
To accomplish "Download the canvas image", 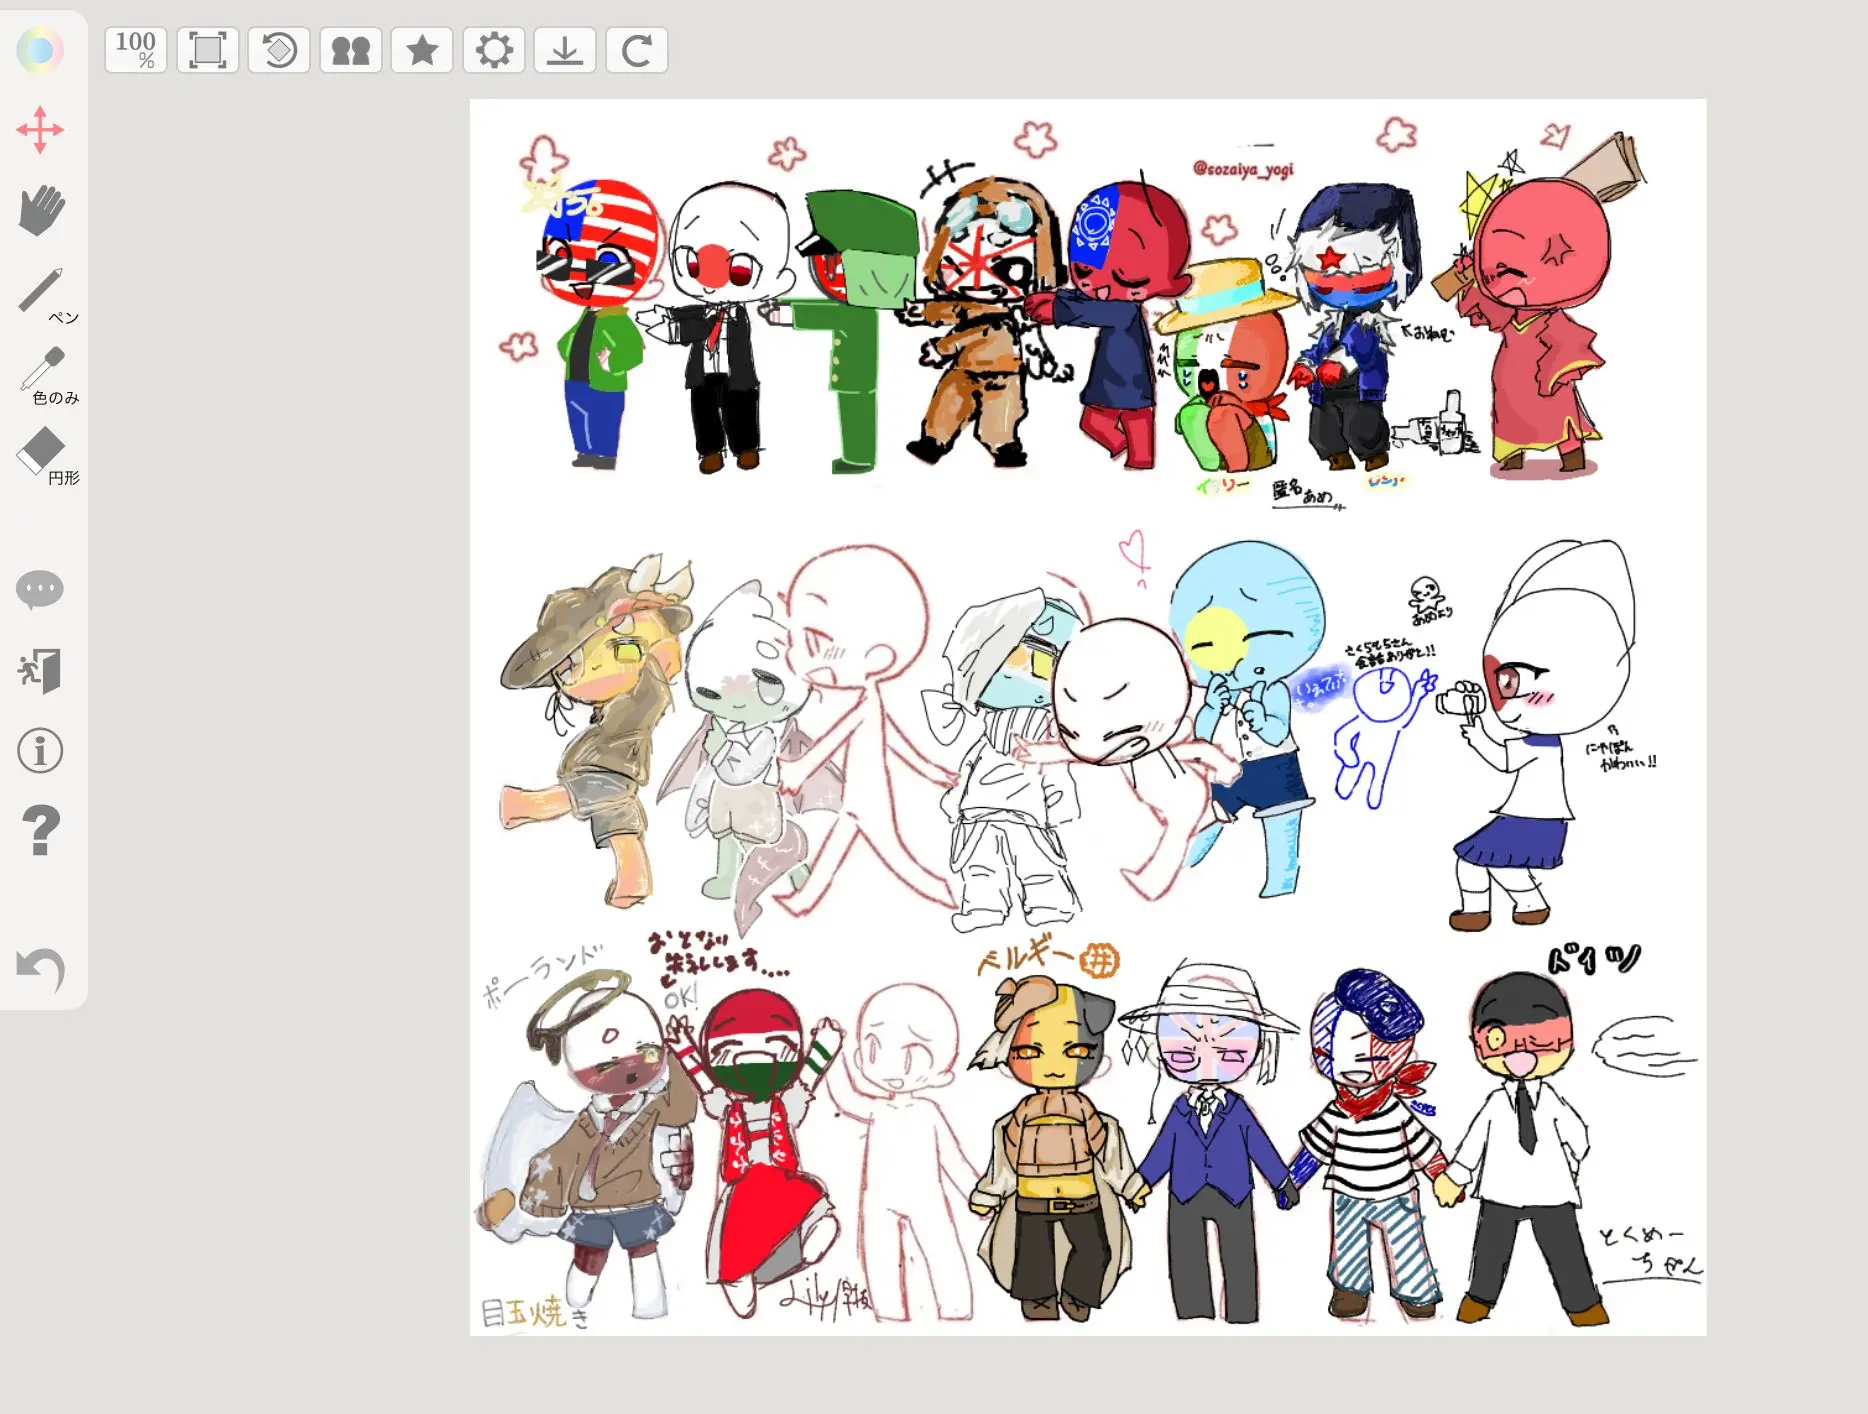I will click(x=565, y=49).
